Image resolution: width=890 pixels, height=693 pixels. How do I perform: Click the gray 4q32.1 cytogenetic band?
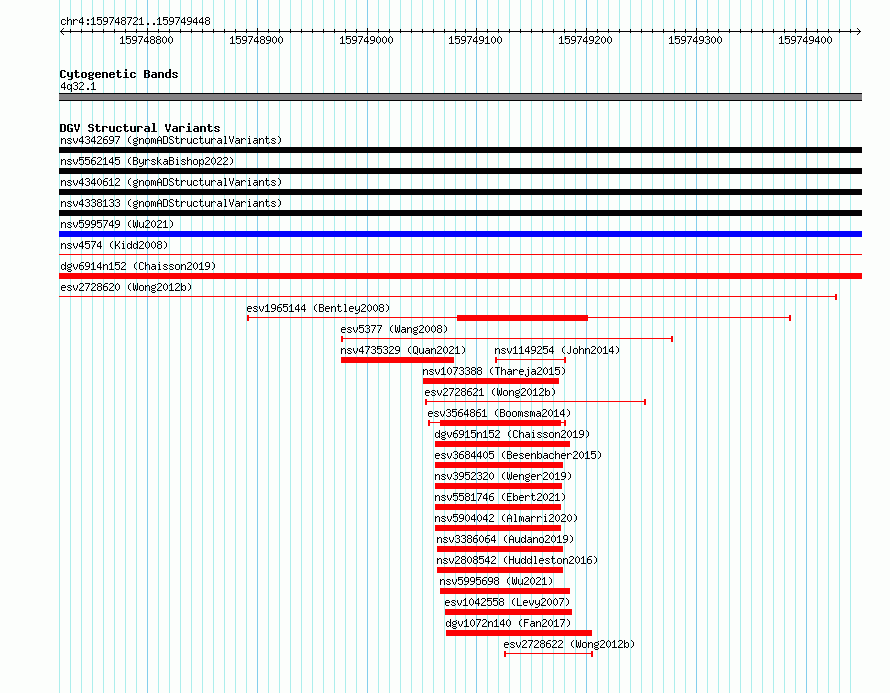pos(460,97)
